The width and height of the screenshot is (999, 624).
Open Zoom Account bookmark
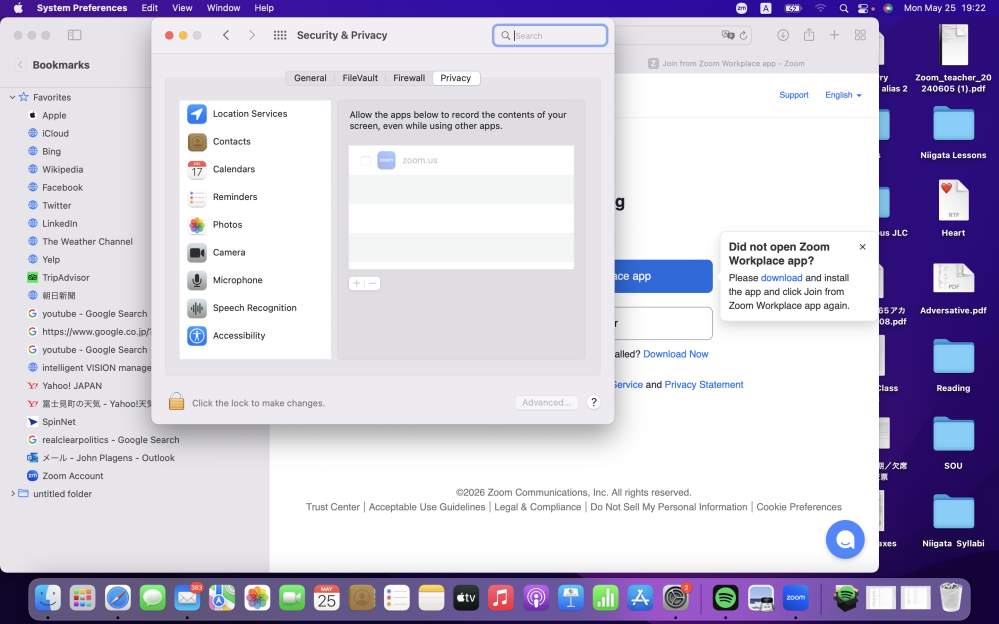pyautogui.click(x=72, y=475)
